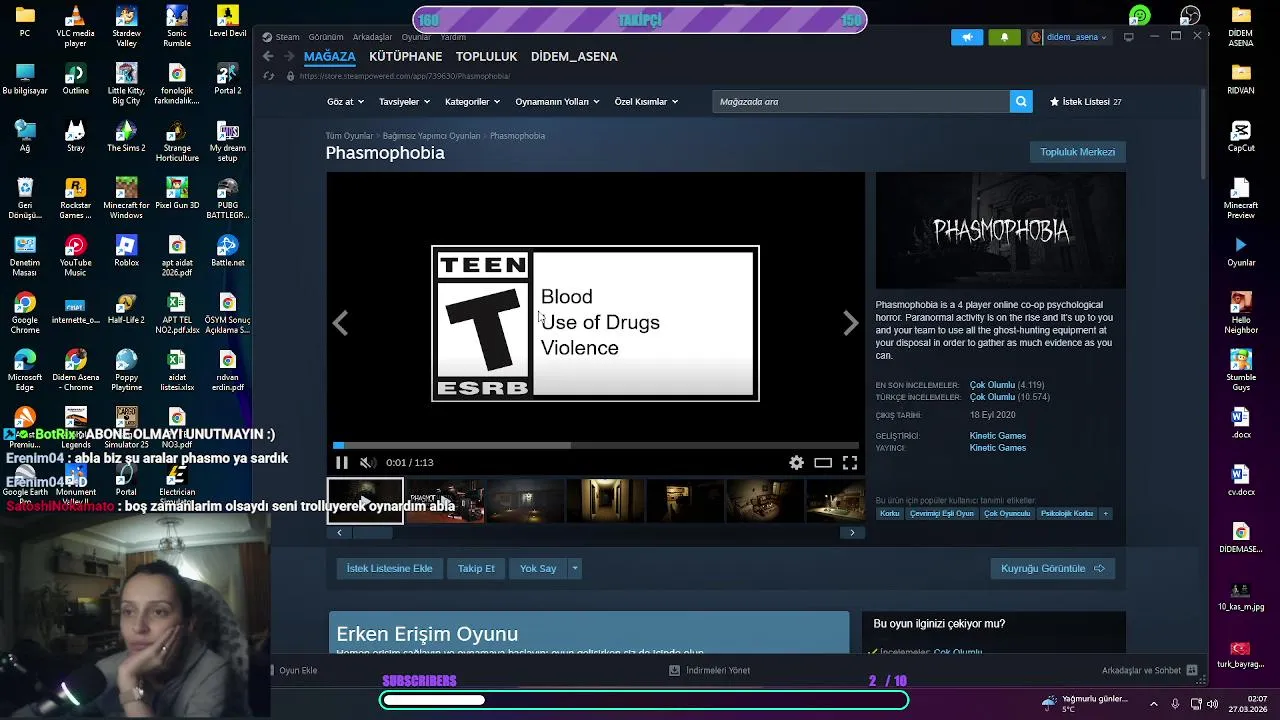Open the didem_asena account dropdown
The height and width of the screenshot is (720, 1280).
(1069, 37)
